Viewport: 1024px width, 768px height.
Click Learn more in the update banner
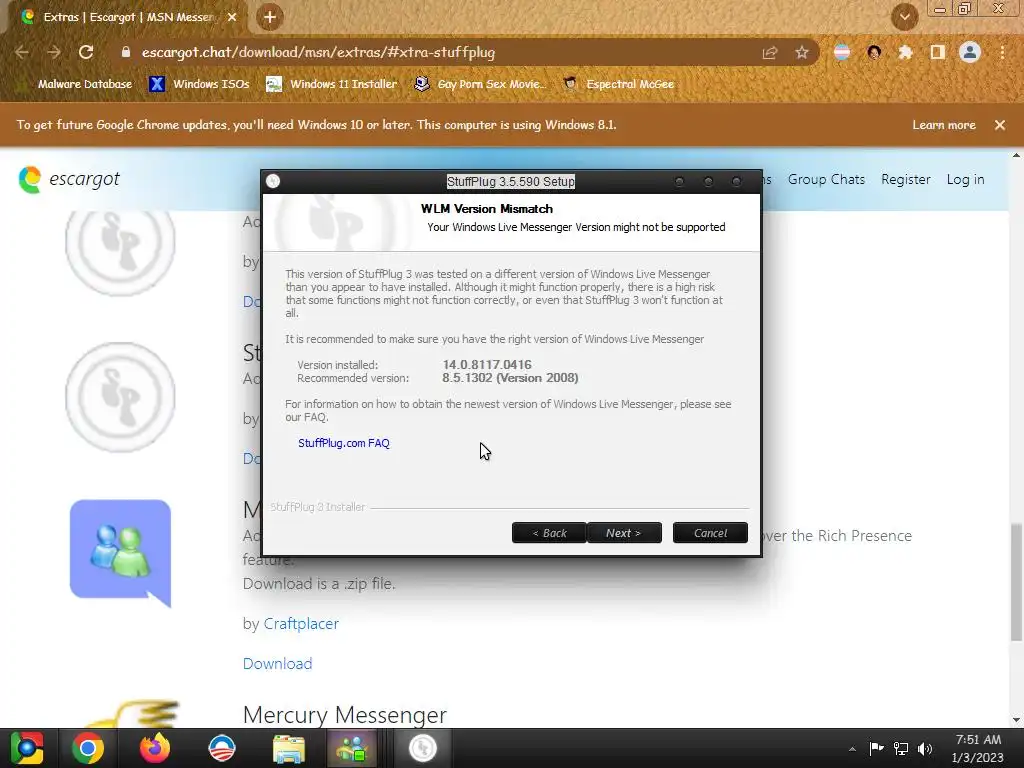pyautogui.click(x=944, y=125)
